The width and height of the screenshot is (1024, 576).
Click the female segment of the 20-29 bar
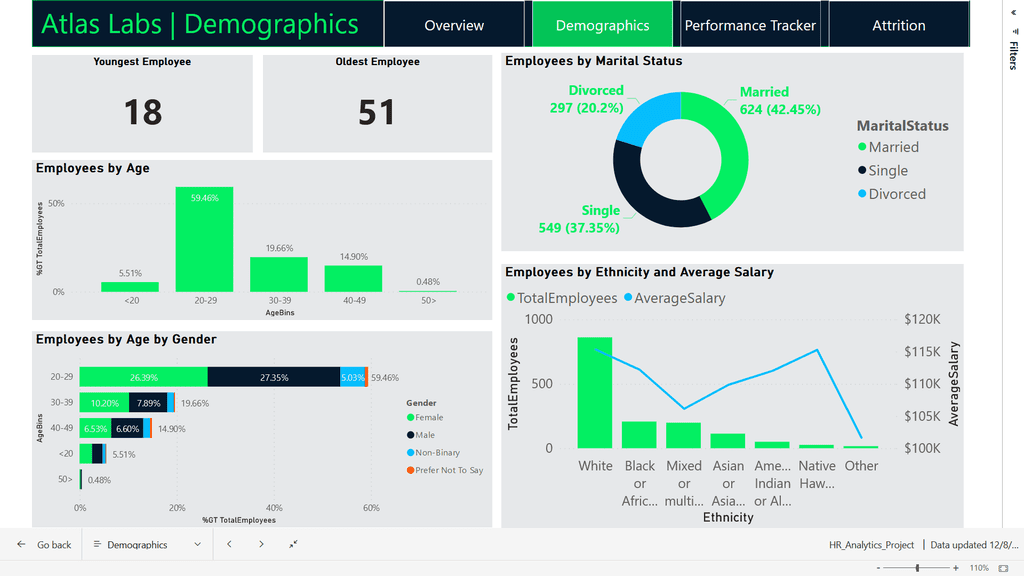(x=144, y=377)
